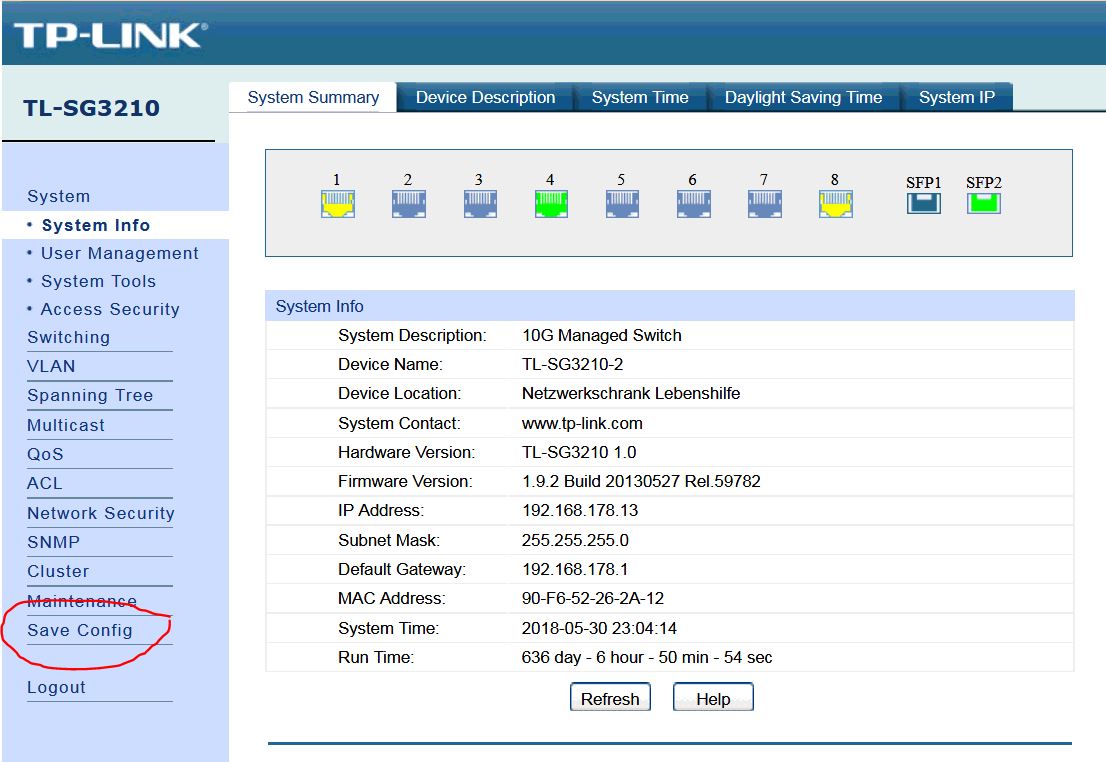Click location Netzwerkschrank Lebenshilfe
This screenshot has width=1106, height=762.
(631, 393)
